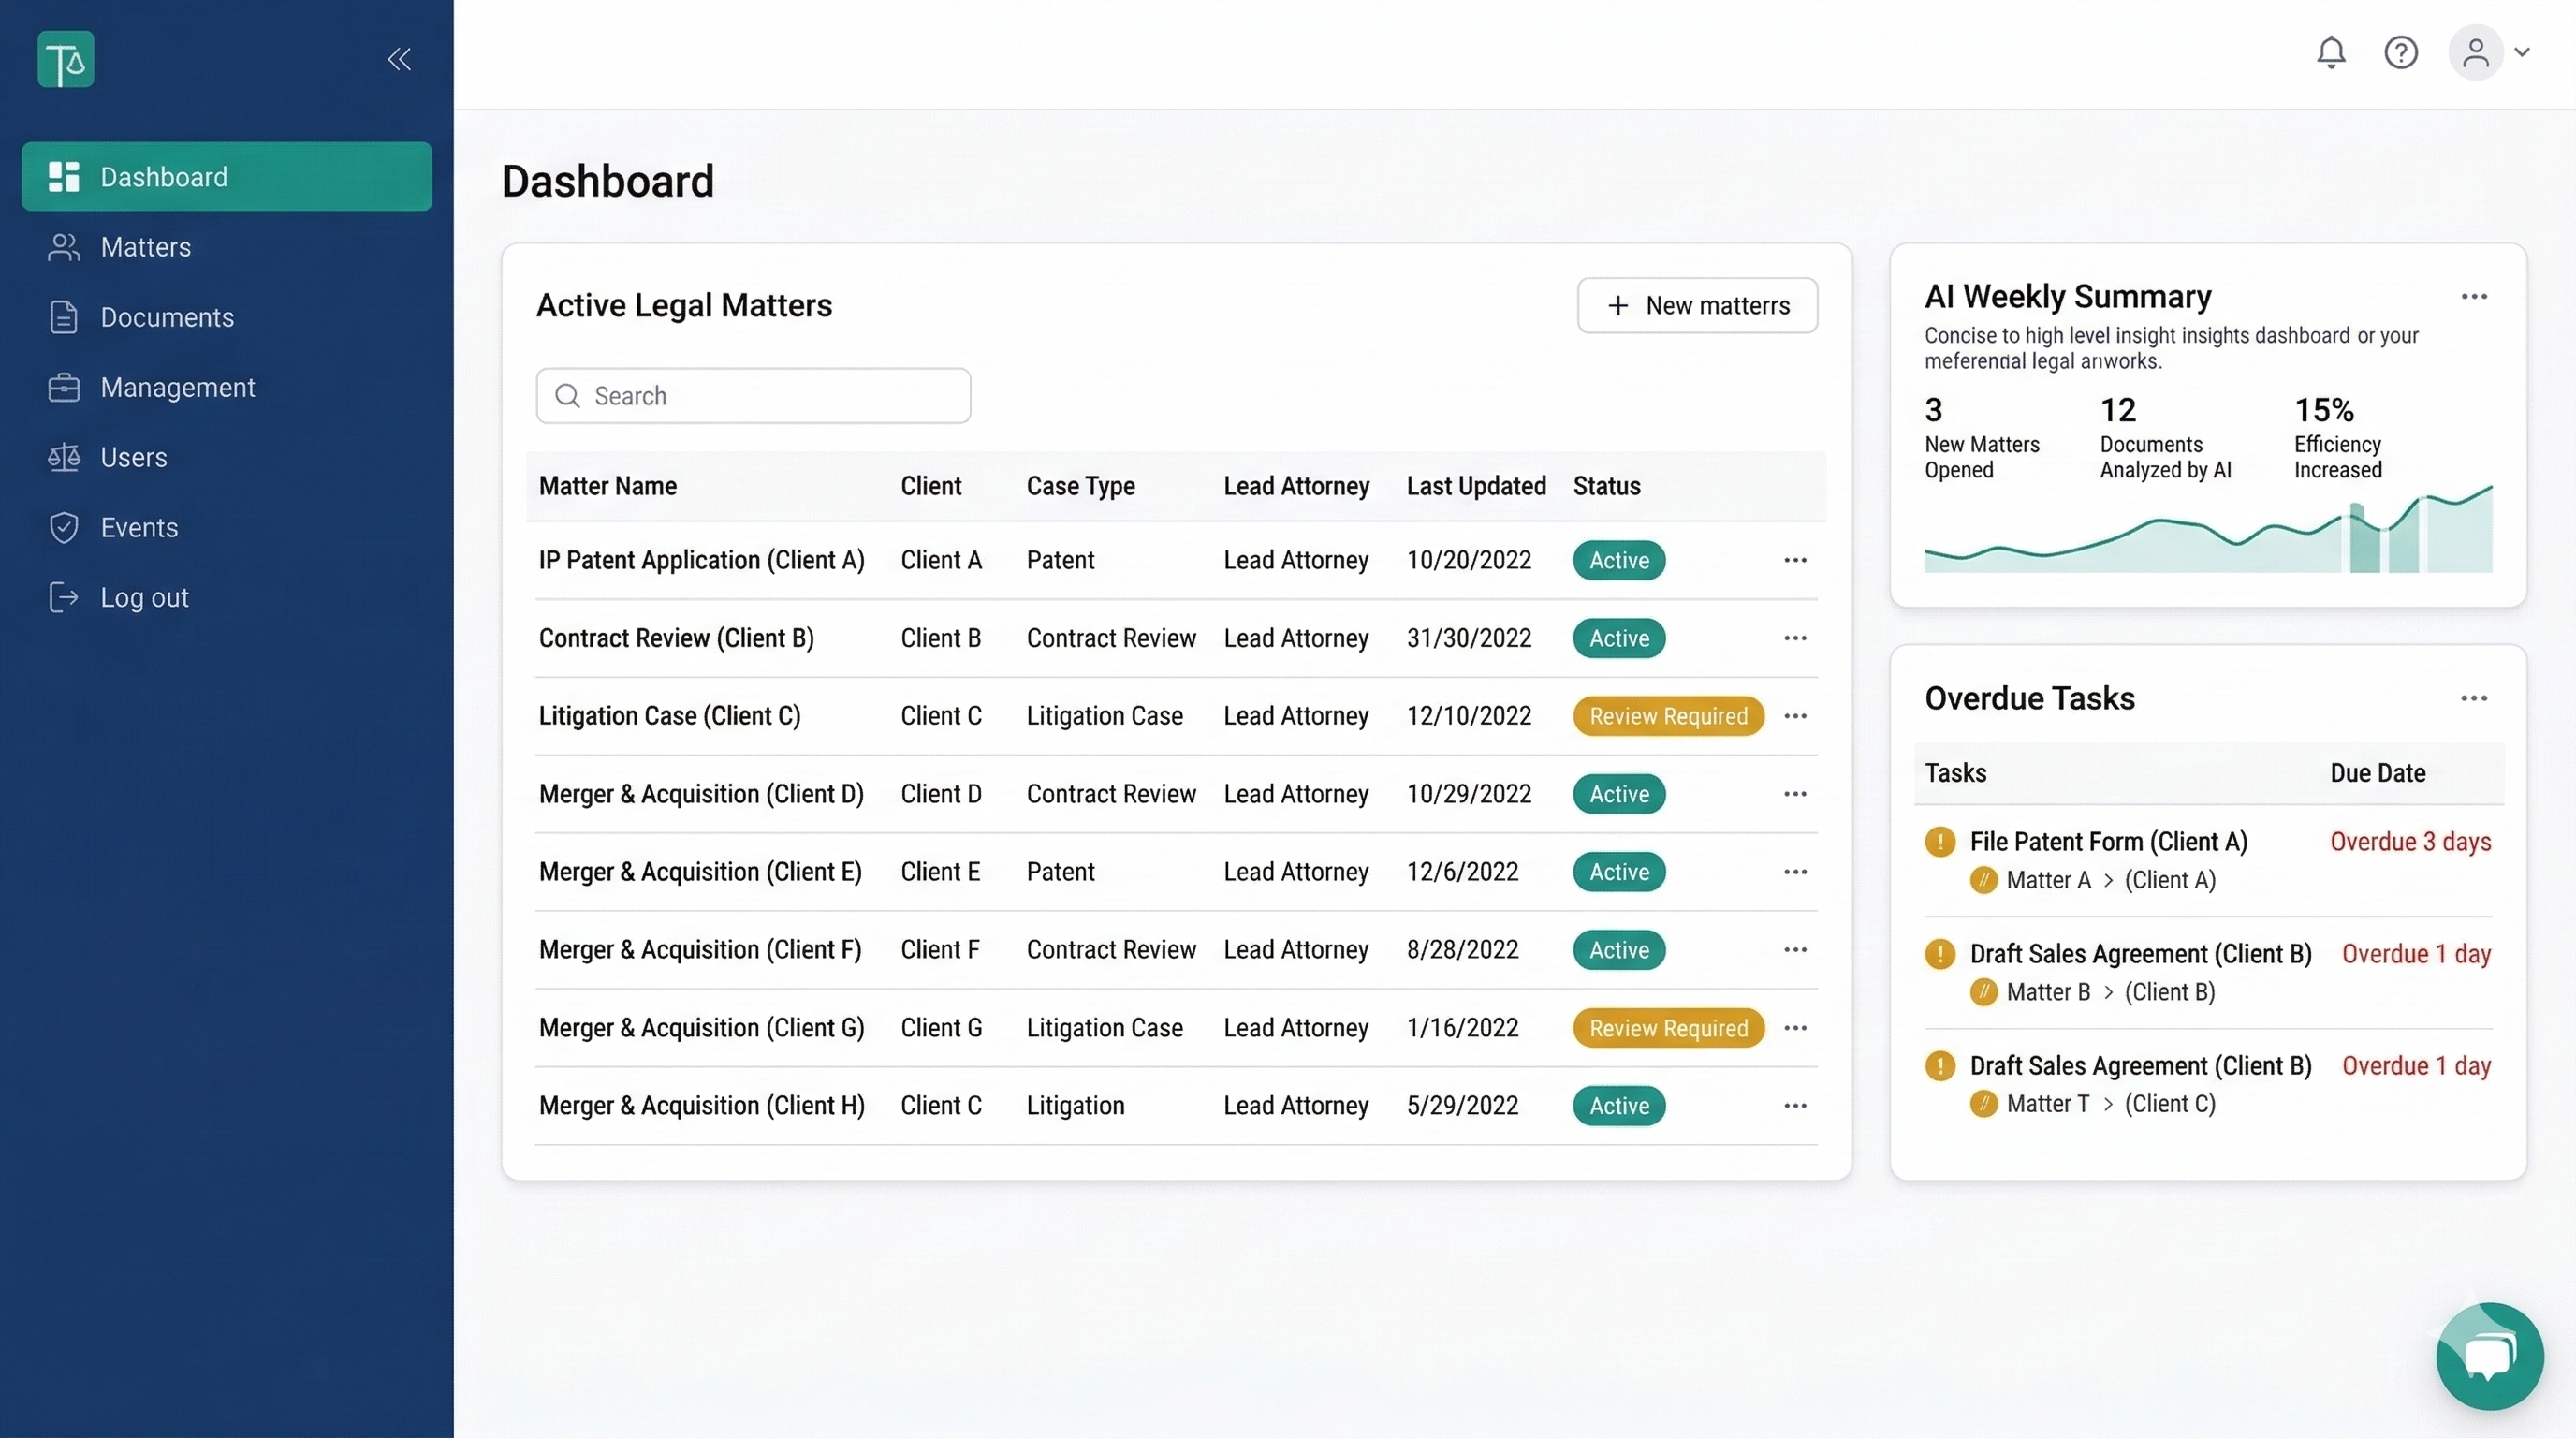Select the Documents icon in sidebar
Screen dimensions: 2576x1438
[x=64, y=317]
